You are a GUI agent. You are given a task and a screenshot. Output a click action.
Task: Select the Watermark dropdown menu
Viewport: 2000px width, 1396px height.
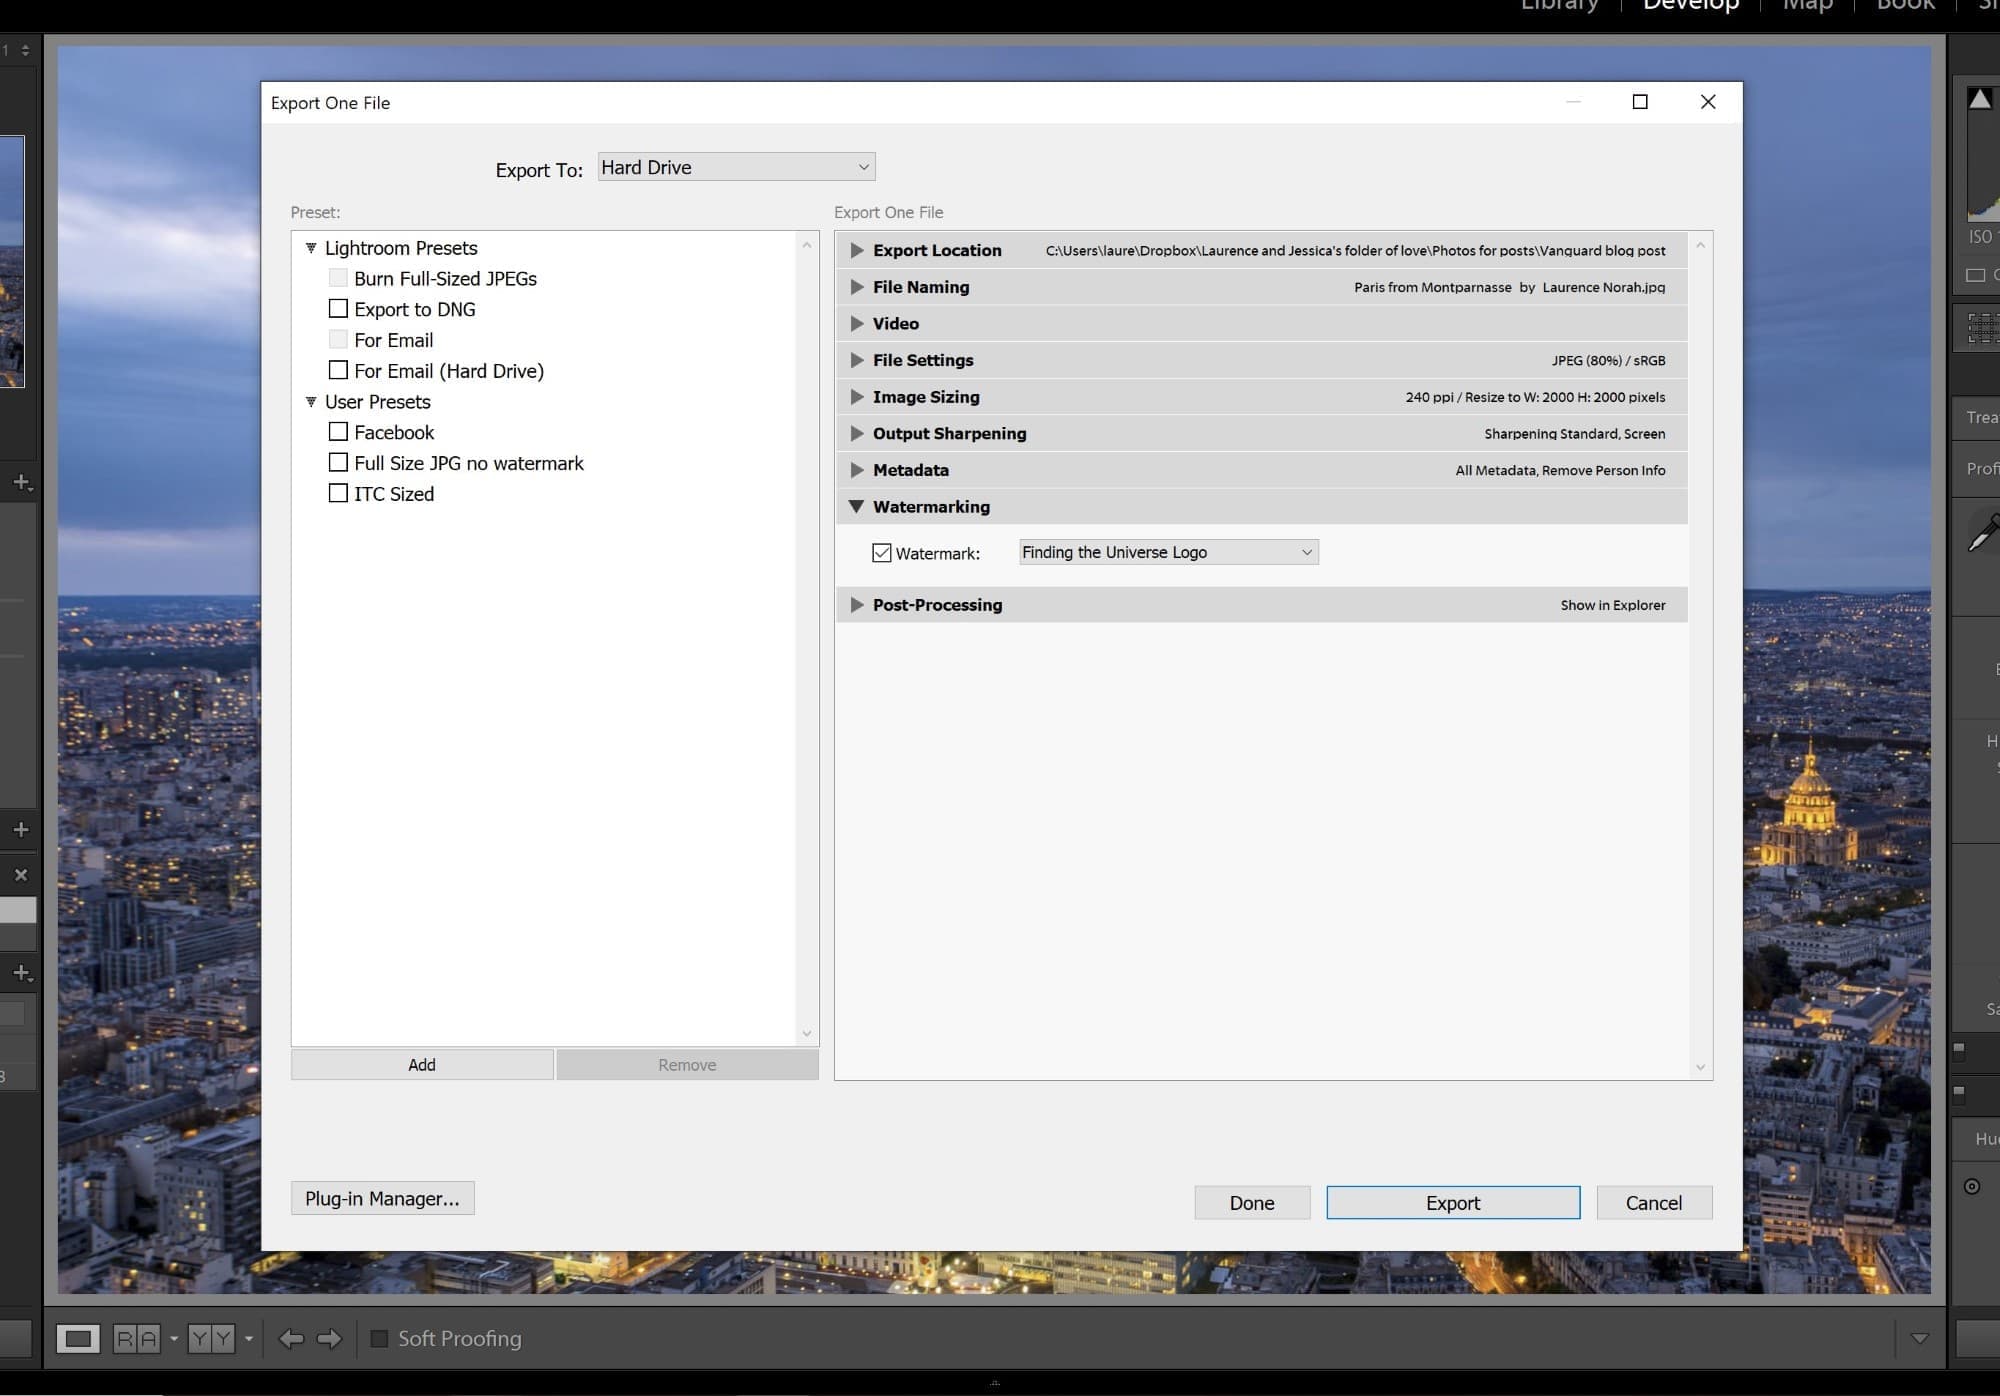pyautogui.click(x=1163, y=551)
